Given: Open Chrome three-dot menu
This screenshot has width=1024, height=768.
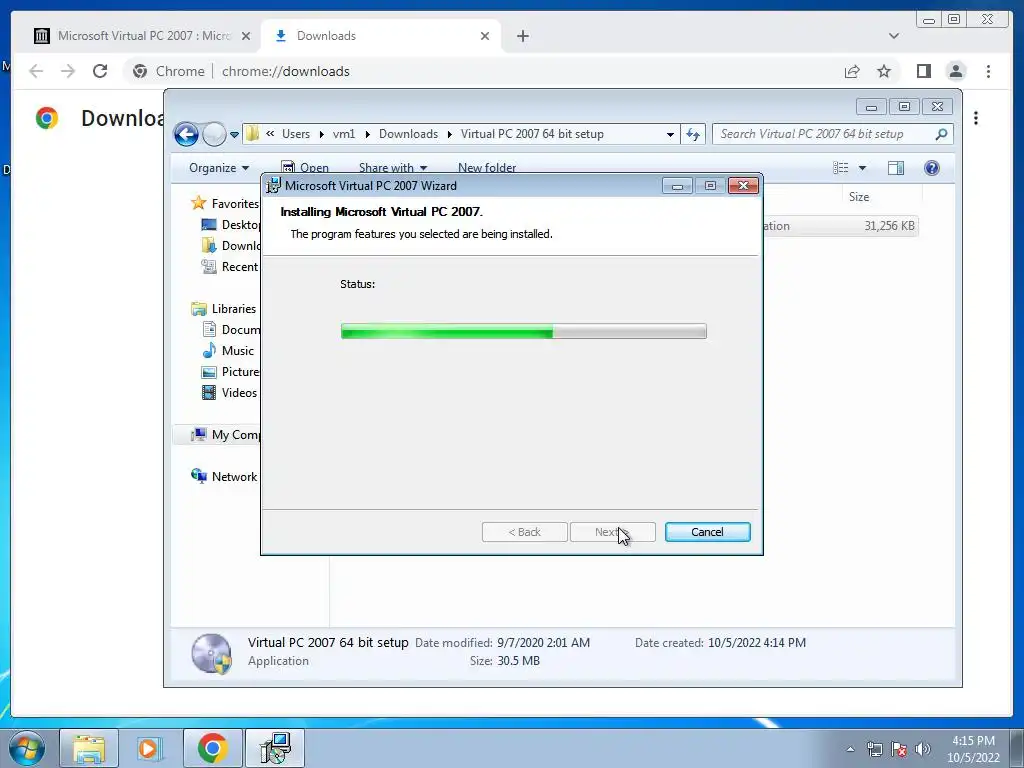Looking at the screenshot, I should pos(988,71).
